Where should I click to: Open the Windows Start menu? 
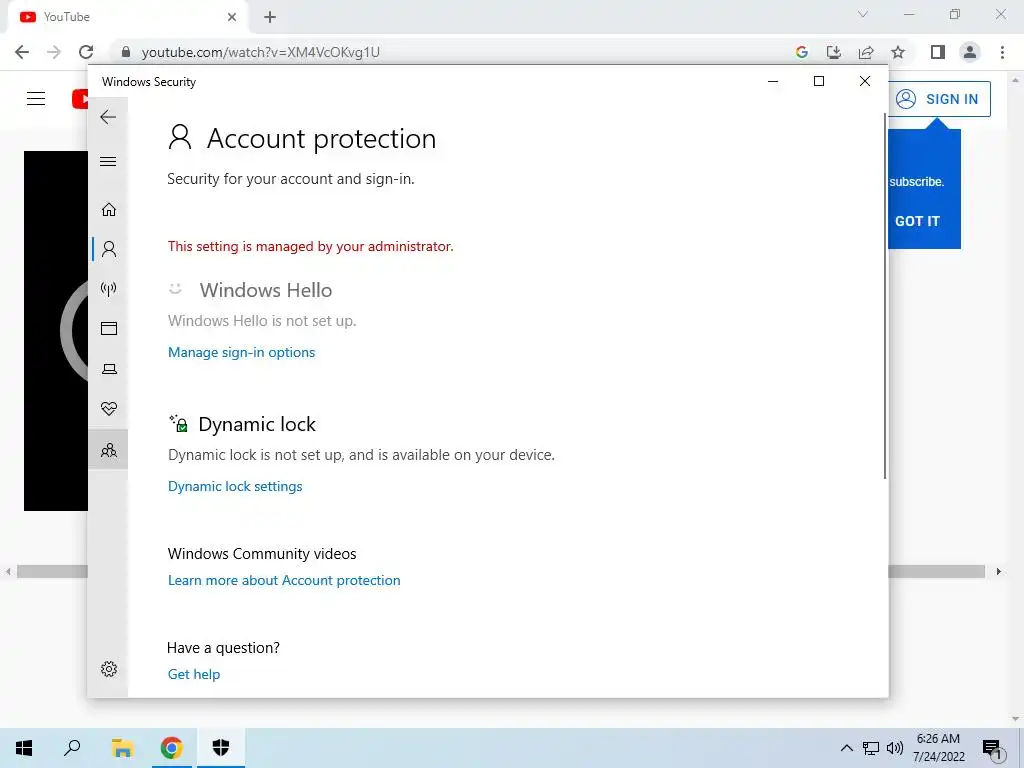click(24, 748)
